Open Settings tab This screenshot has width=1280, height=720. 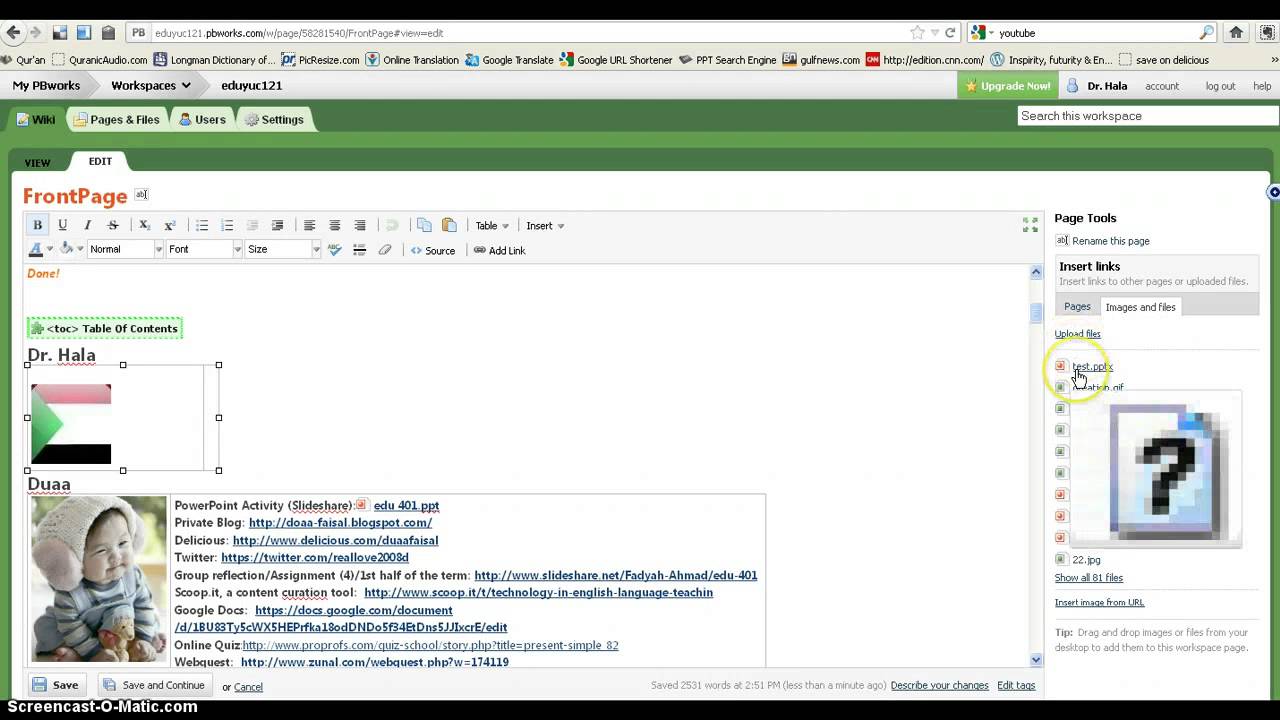point(274,119)
